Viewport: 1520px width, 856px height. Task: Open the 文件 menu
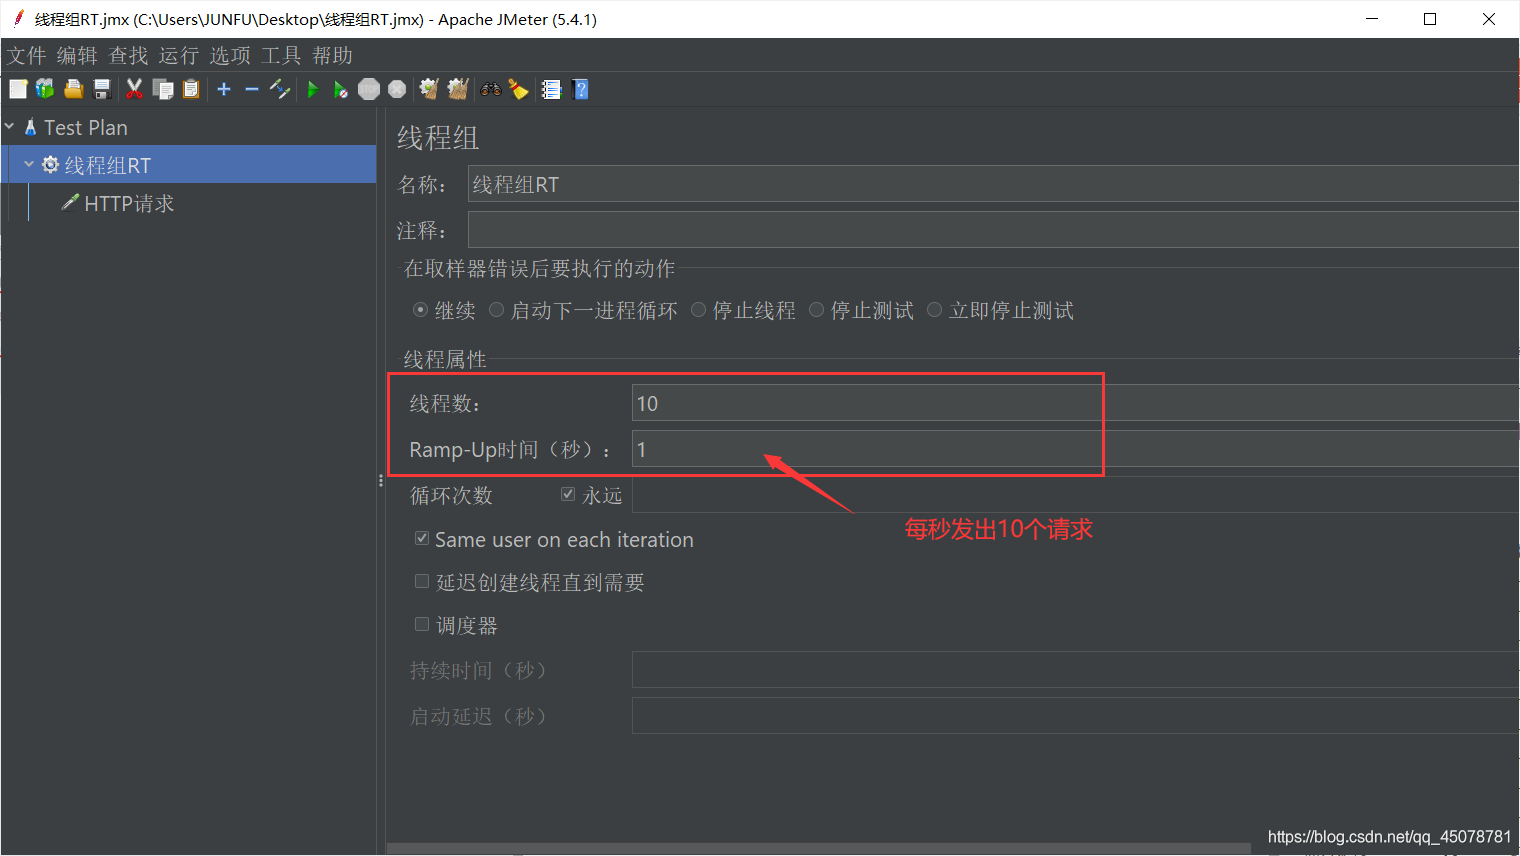click(26, 55)
